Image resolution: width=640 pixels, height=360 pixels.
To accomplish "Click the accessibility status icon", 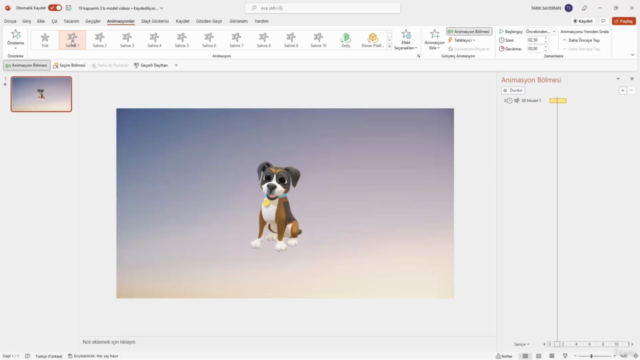I will pyautogui.click(x=70, y=356).
